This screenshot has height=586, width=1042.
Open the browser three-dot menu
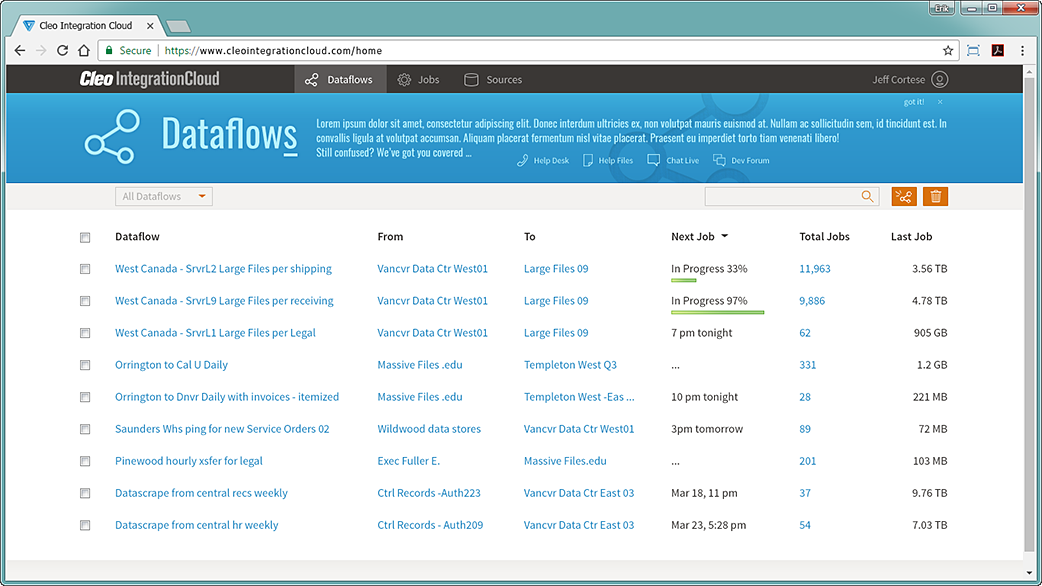click(1022, 50)
